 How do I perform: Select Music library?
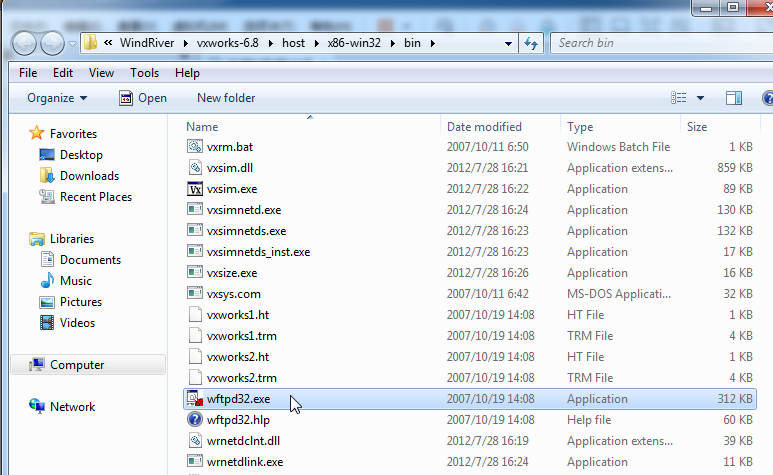(75, 281)
